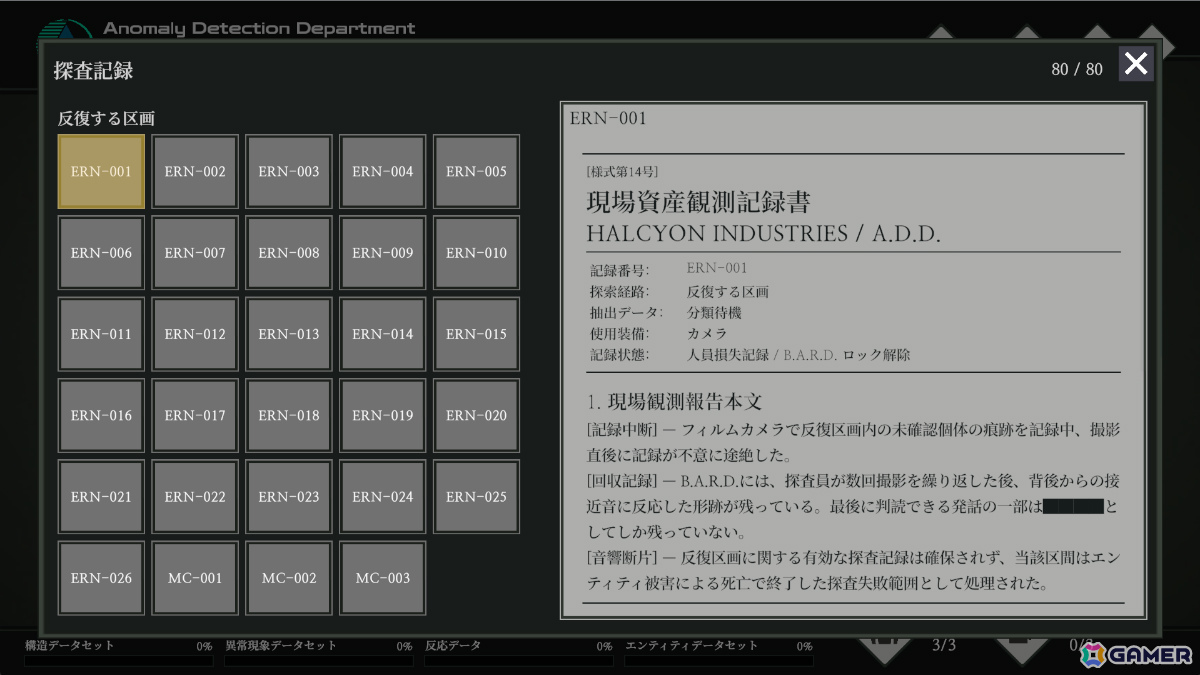Open record ERN-009
Image resolution: width=1200 pixels, height=675 pixels.
[383, 253]
